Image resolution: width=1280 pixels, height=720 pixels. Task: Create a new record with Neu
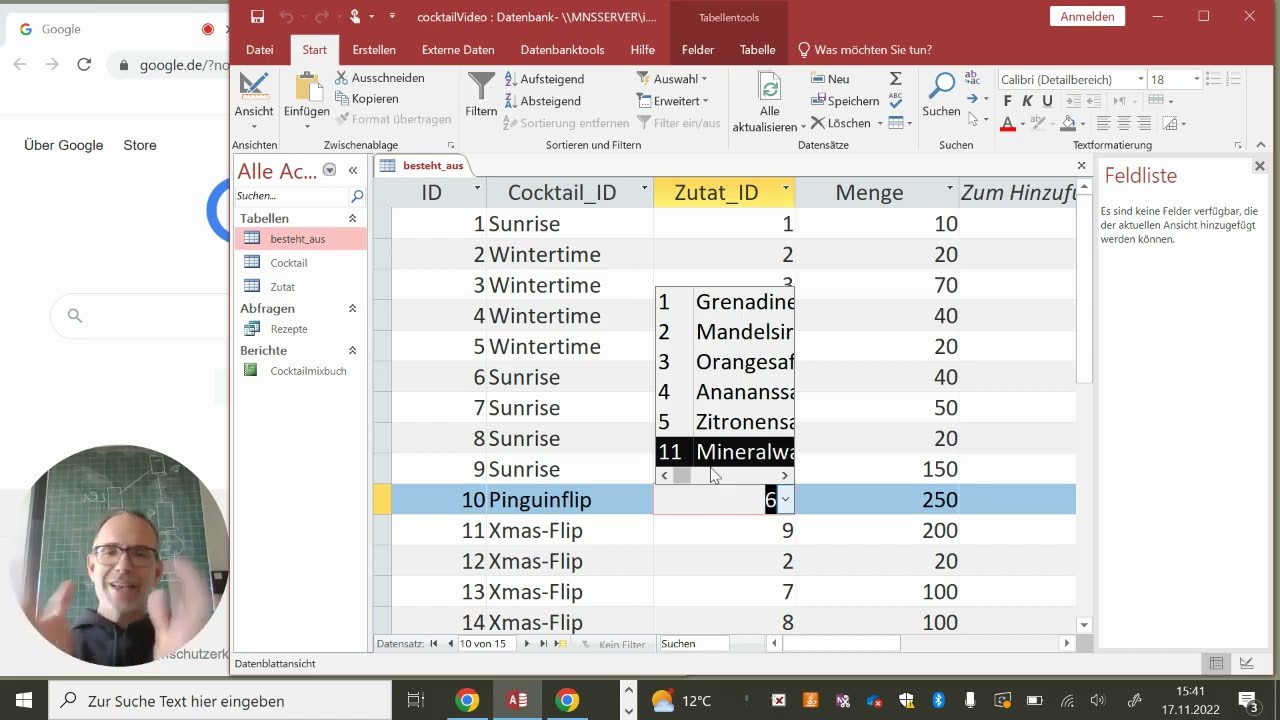pyautogui.click(x=830, y=79)
